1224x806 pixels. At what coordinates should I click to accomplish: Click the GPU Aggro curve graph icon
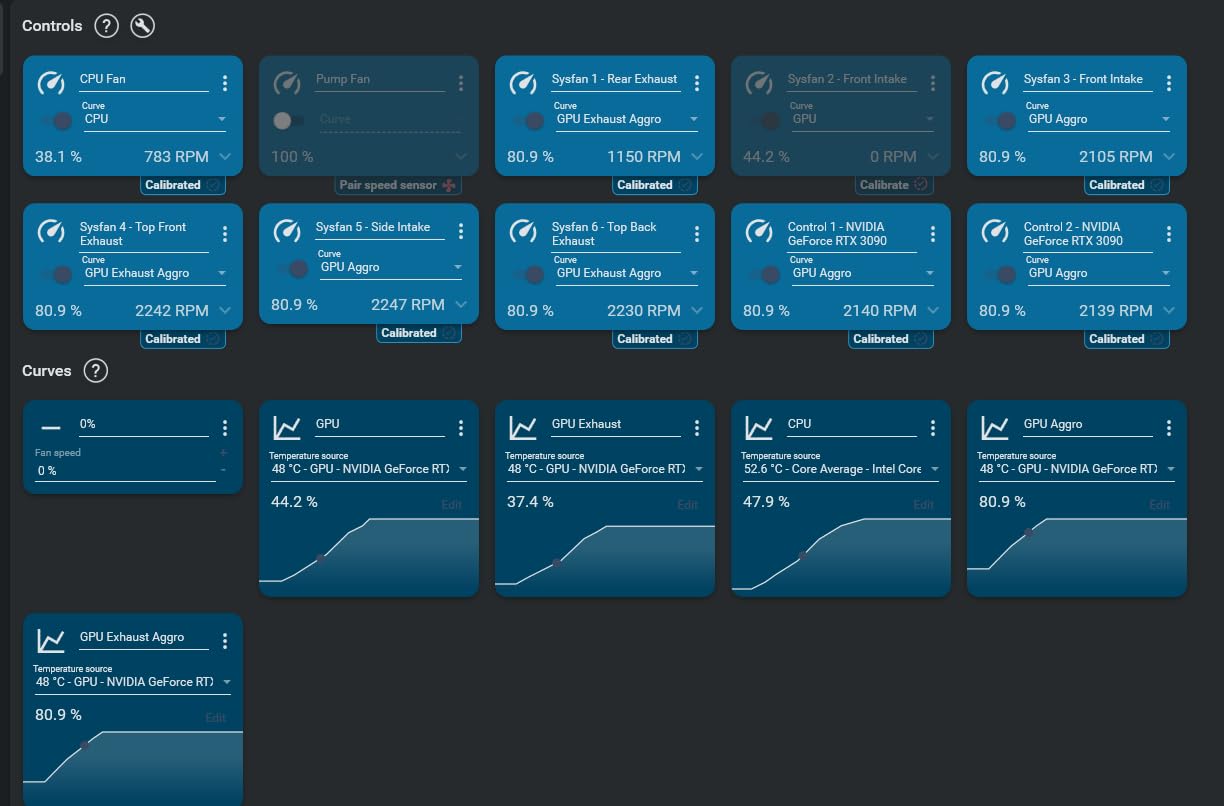pos(995,428)
